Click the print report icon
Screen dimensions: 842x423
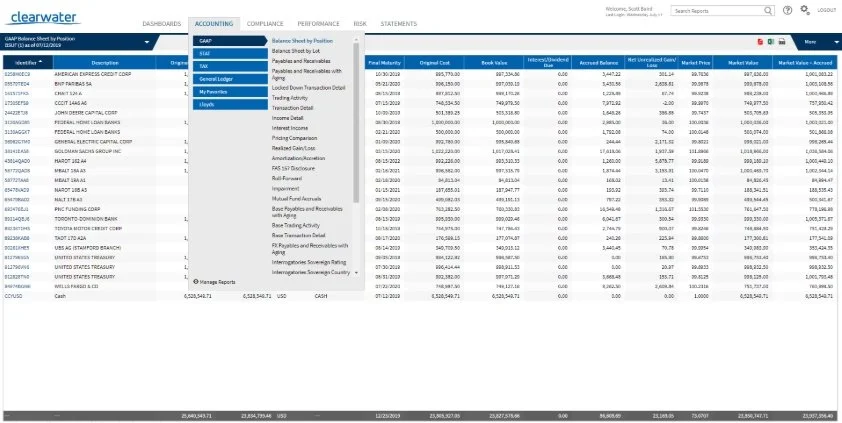(x=782, y=42)
